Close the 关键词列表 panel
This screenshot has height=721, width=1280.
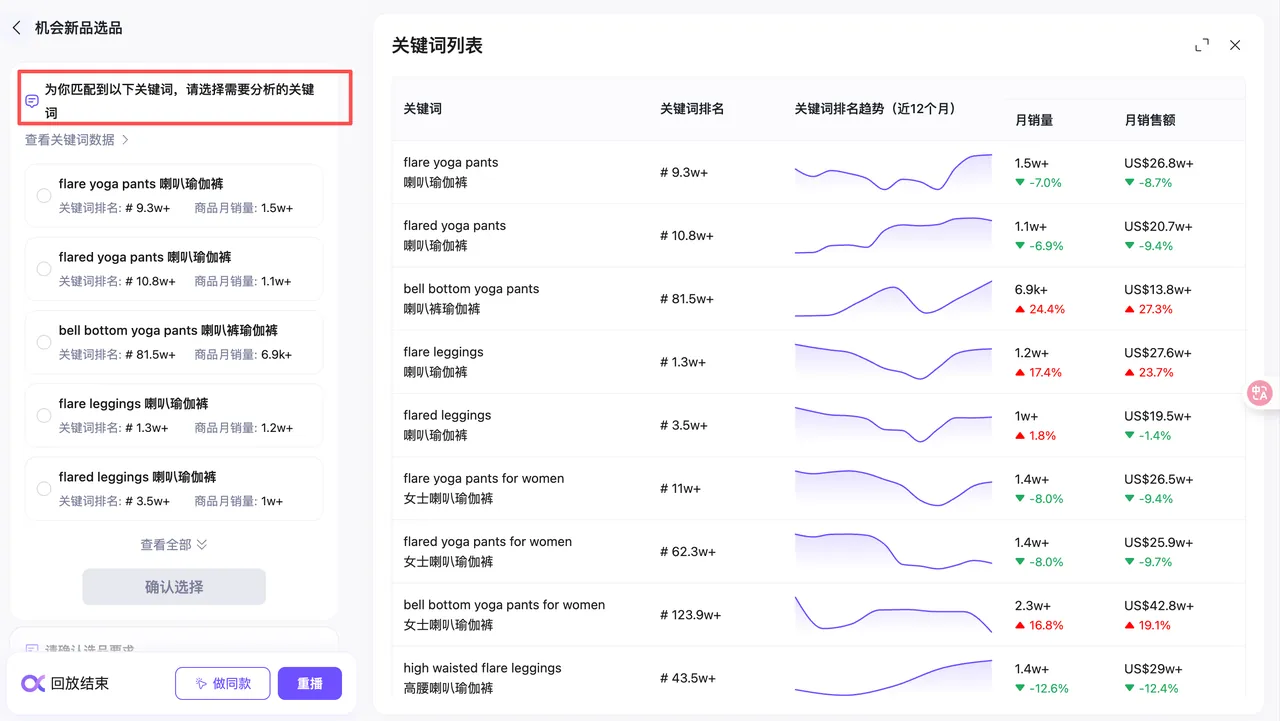coord(1235,45)
